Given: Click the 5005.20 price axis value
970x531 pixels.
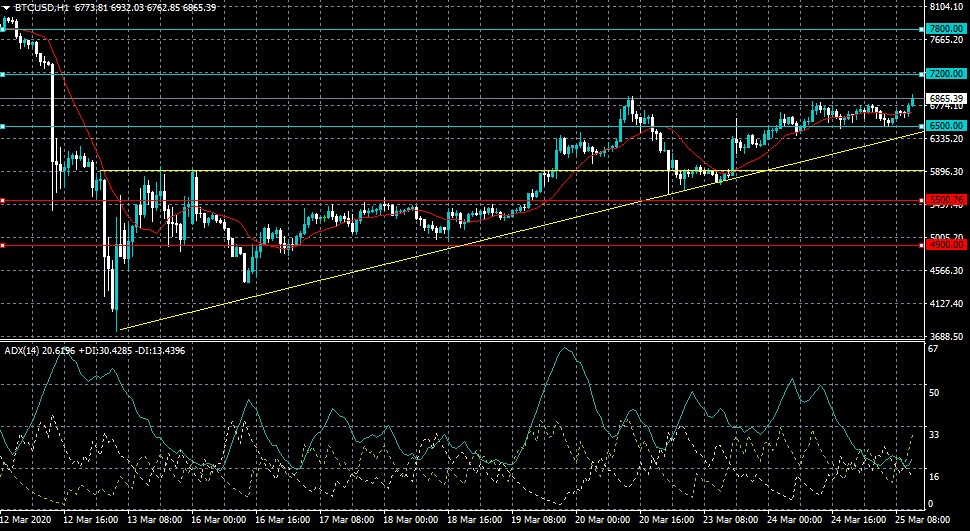Looking at the screenshot, I should tap(946, 238).
